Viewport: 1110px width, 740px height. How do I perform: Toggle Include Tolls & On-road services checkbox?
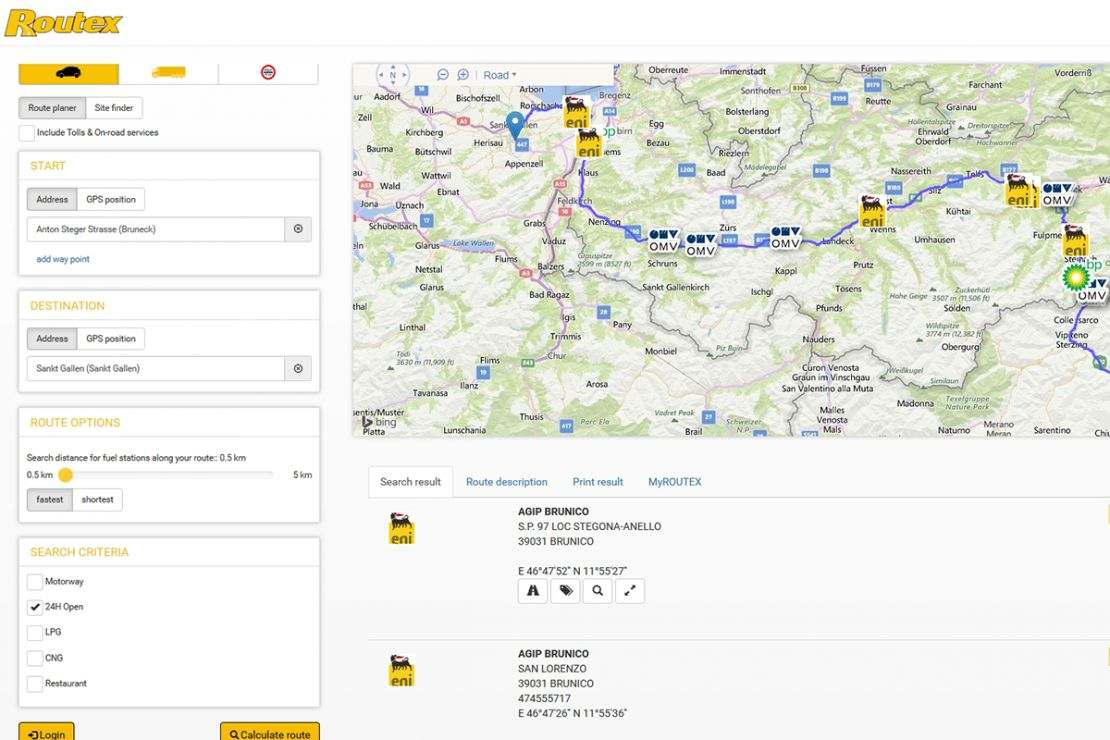pyautogui.click(x=27, y=132)
